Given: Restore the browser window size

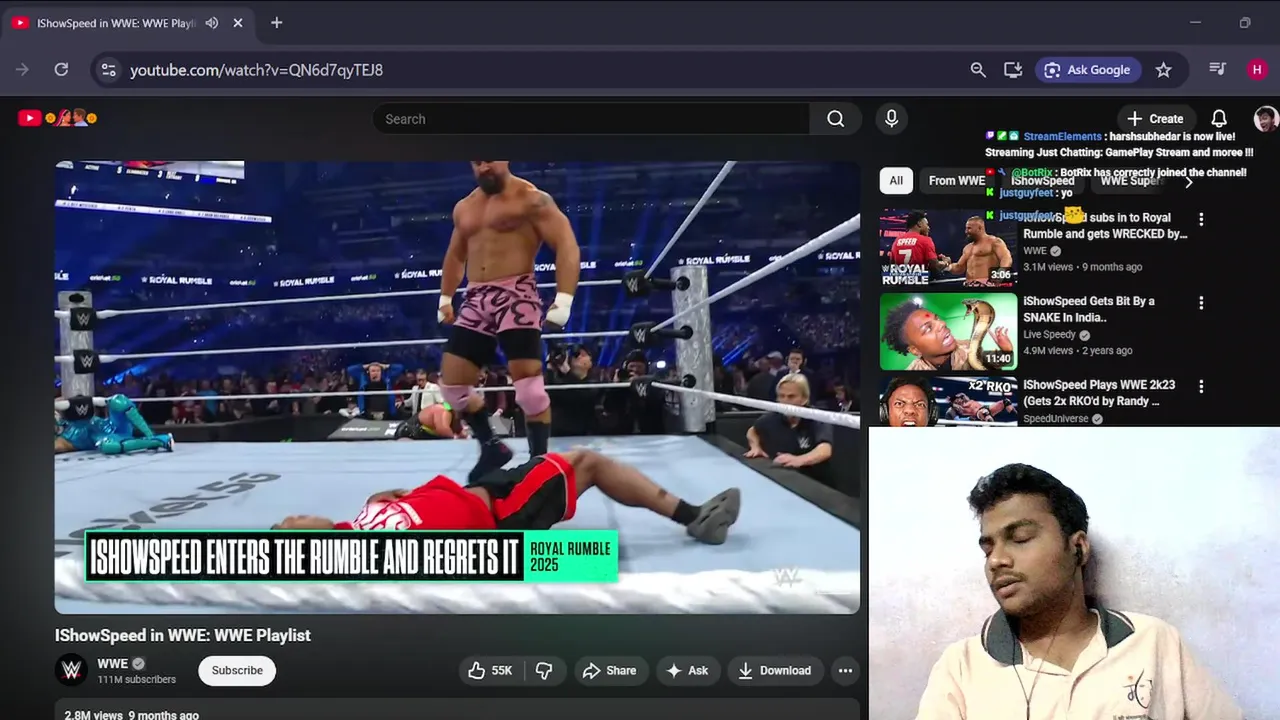Looking at the screenshot, I should click(1245, 22).
